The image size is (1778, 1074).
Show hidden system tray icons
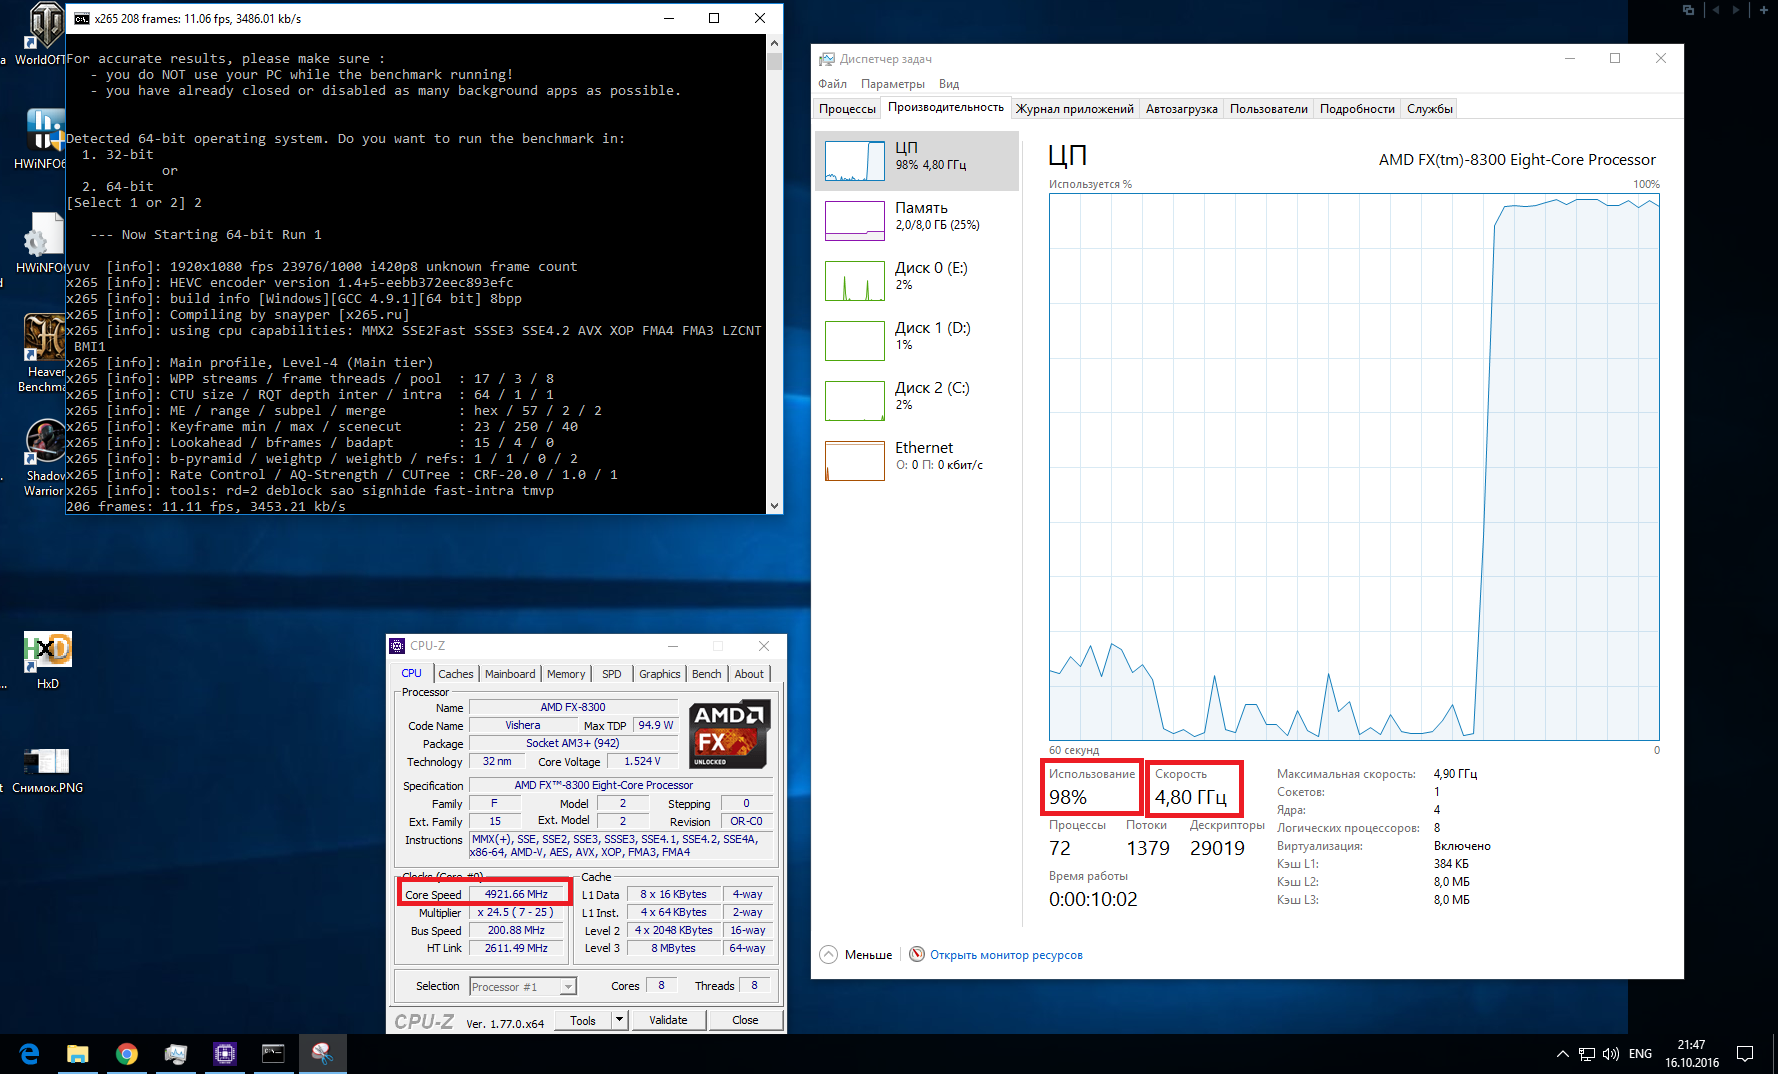(1562, 1054)
